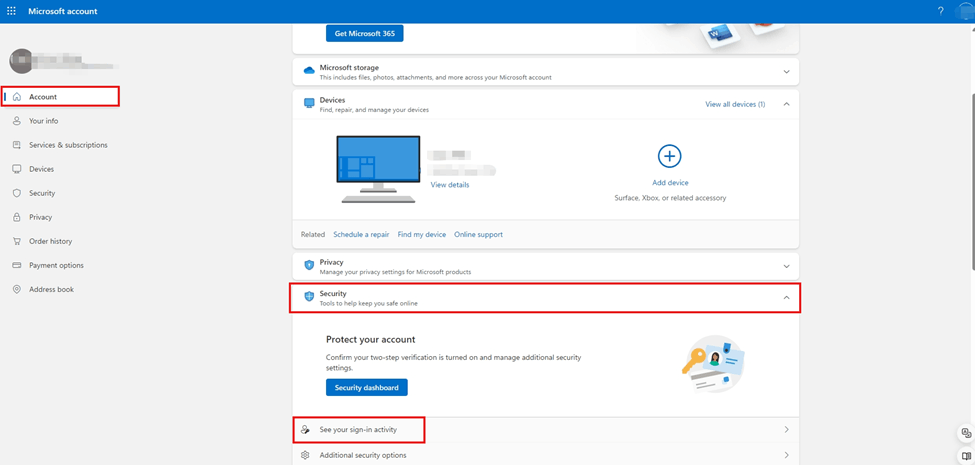Open the app launcher waffle icon

[x=11, y=11]
